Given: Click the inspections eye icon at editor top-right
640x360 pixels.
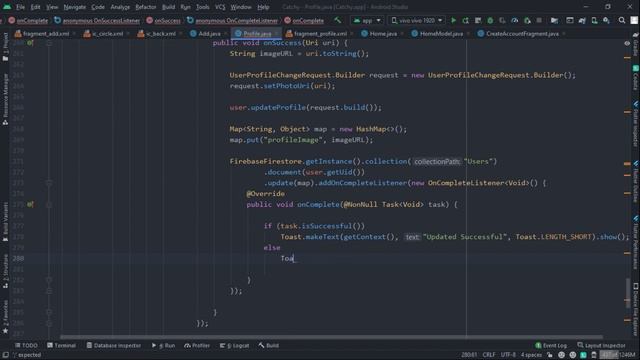Looking at the screenshot, I should point(627,43).
